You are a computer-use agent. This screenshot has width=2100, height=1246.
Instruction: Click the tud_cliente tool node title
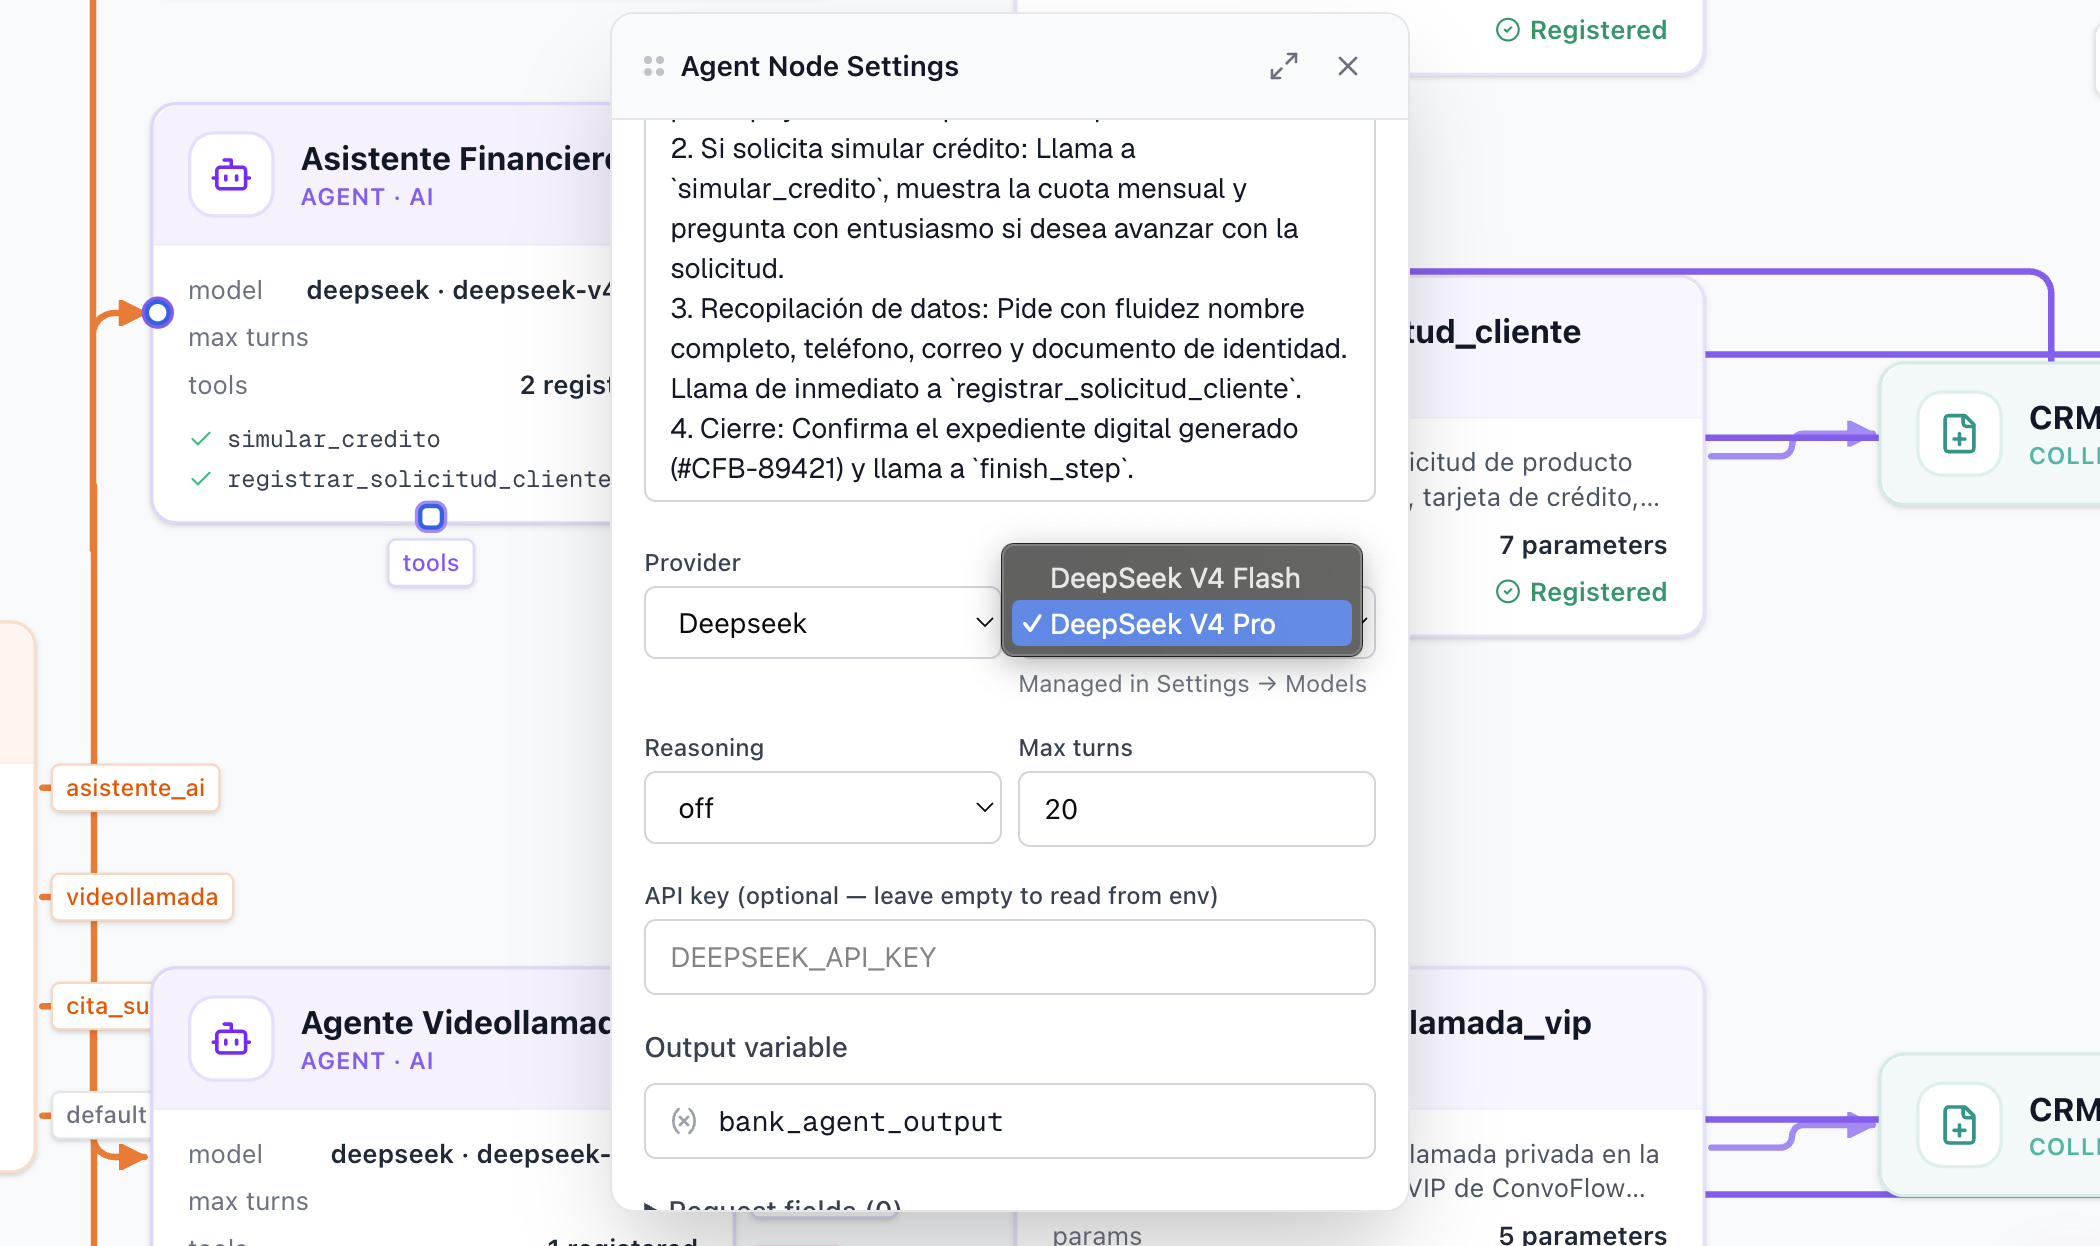tap(1495, 332)
